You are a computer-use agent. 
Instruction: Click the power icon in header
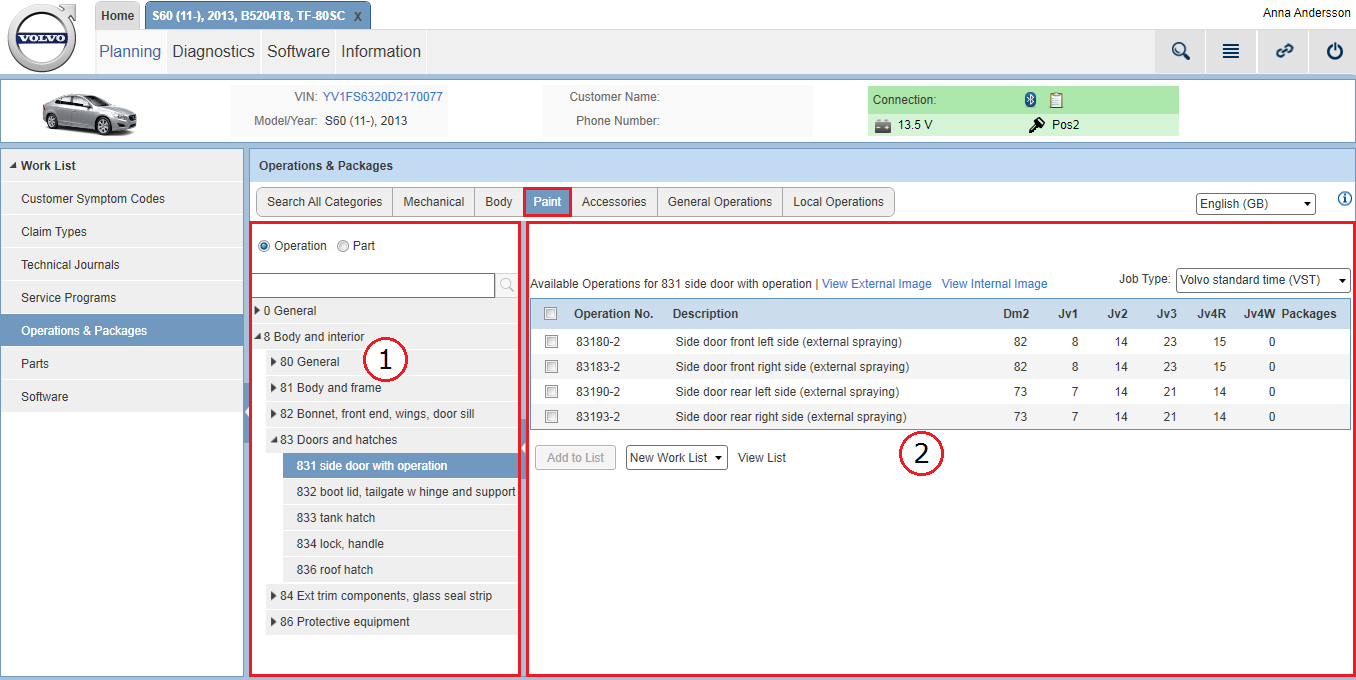click(x=1334, y=52)
